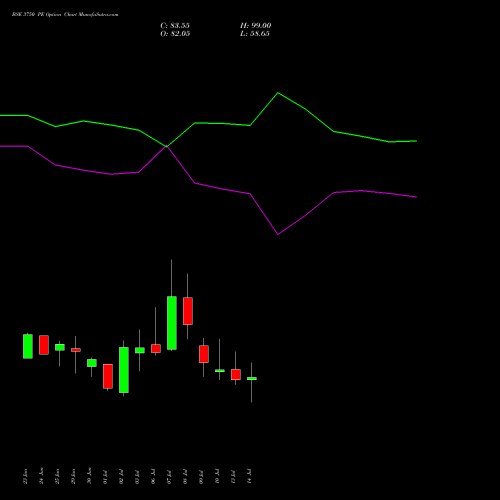Click where green and purple lines cross
This screenshot has height=500, width=500.
click(x=166, y=146)
